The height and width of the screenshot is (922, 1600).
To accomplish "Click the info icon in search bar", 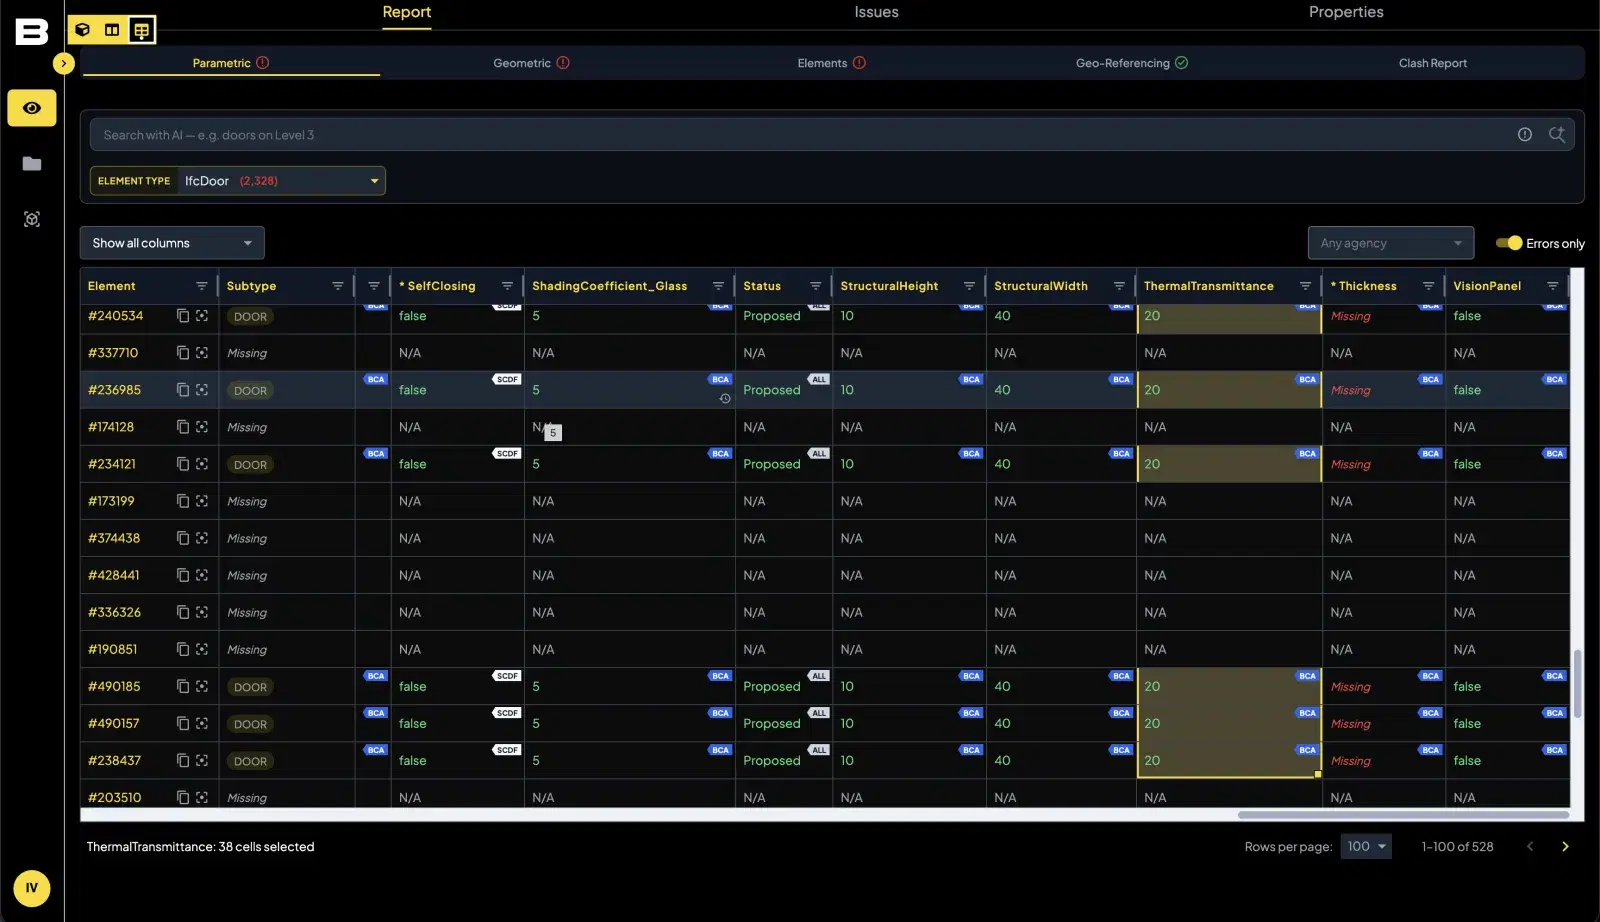I will [x=1525, y=135].
